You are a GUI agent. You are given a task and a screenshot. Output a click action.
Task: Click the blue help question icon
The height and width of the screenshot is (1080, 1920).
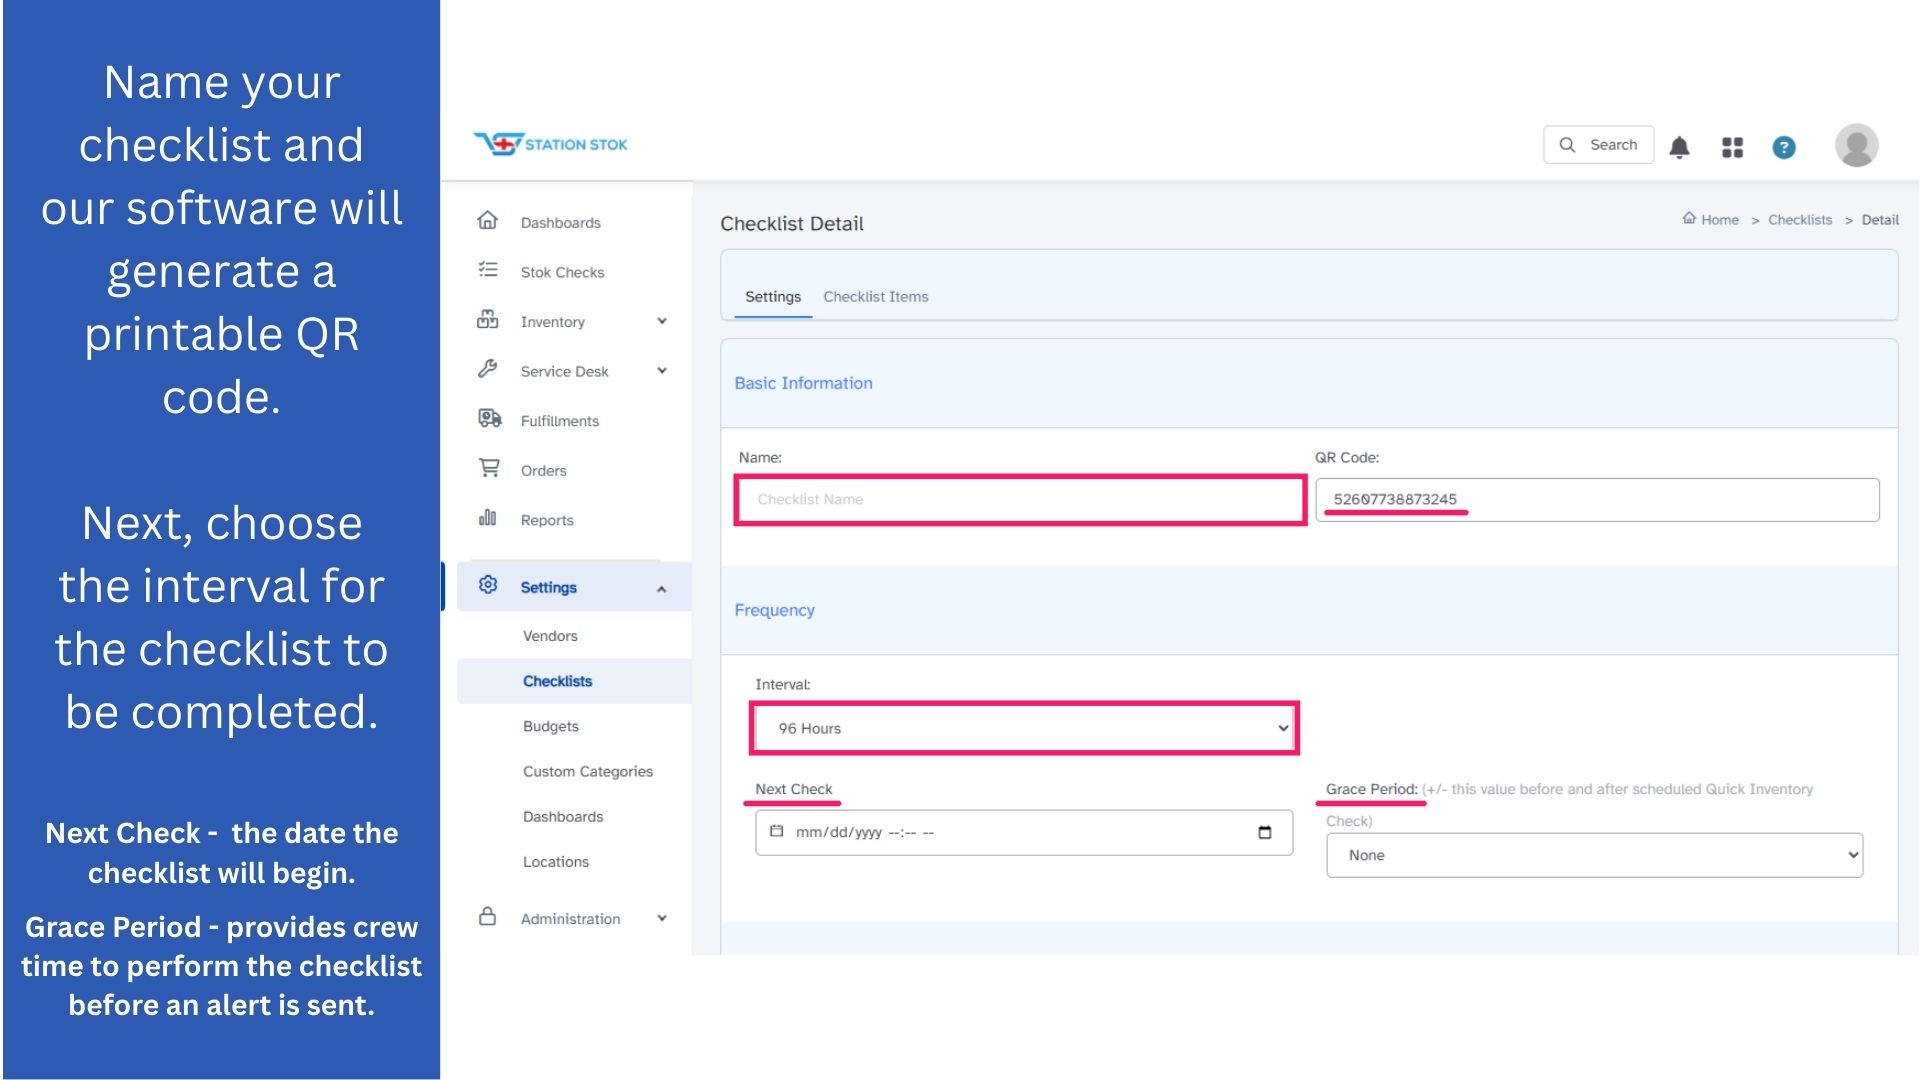click(1783, 147)
